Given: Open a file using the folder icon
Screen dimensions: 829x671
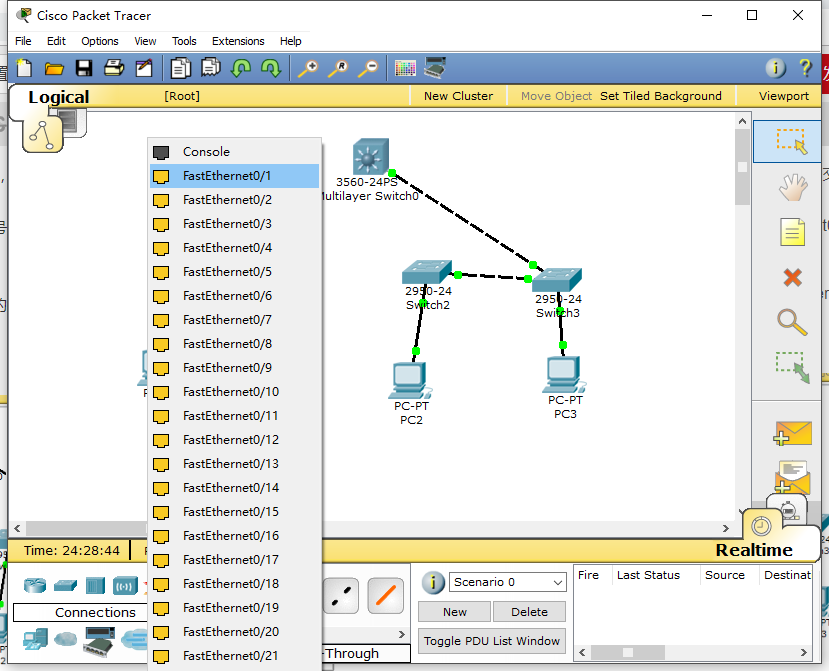Looking at the screenshot, I should [54, 68].
